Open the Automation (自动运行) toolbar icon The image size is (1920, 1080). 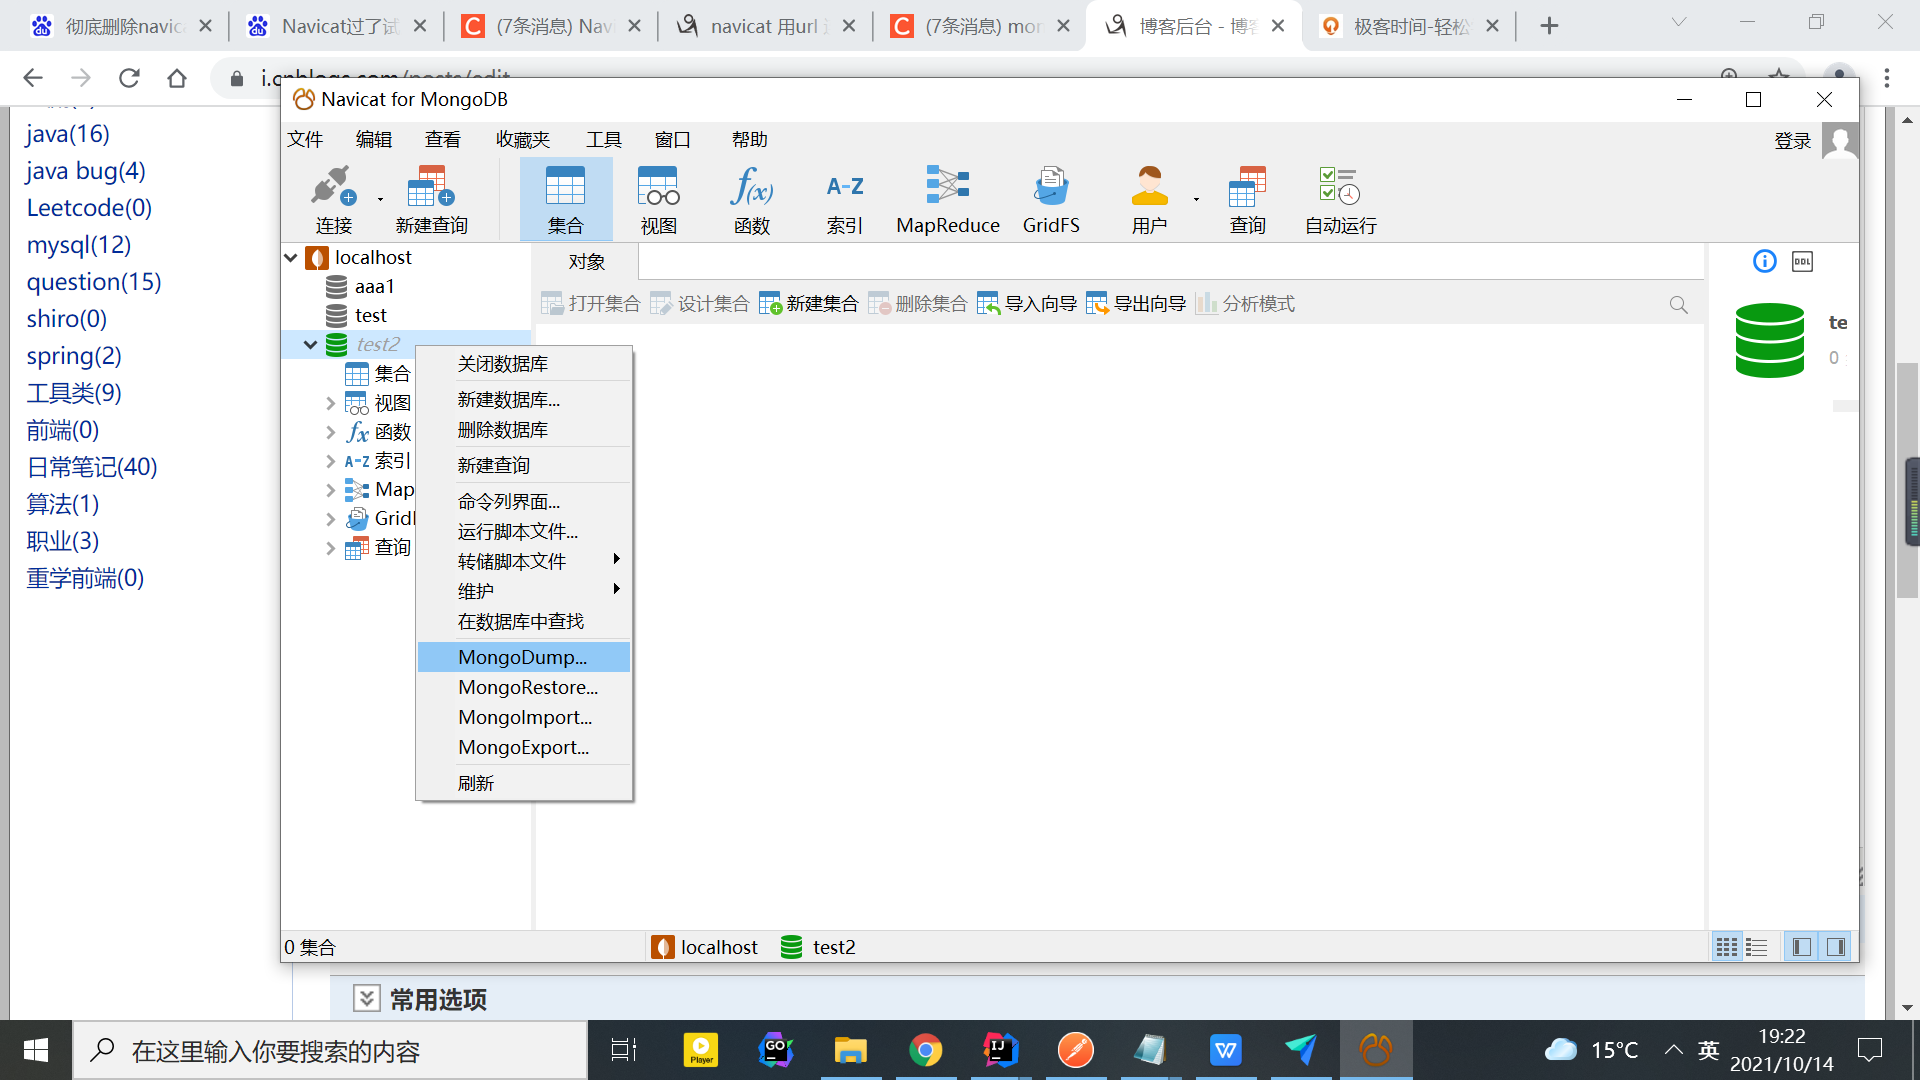click(1340, 200)
